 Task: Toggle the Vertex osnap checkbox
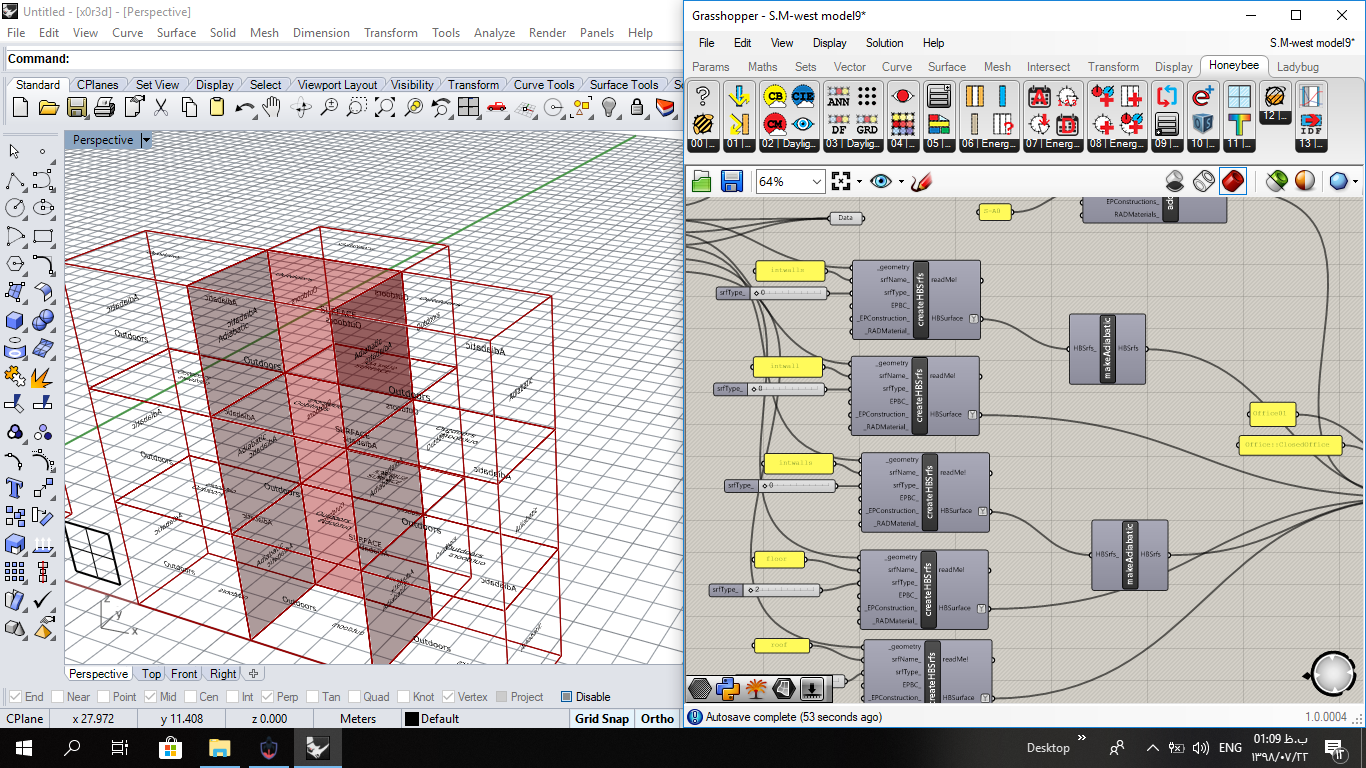click(448, 697)
